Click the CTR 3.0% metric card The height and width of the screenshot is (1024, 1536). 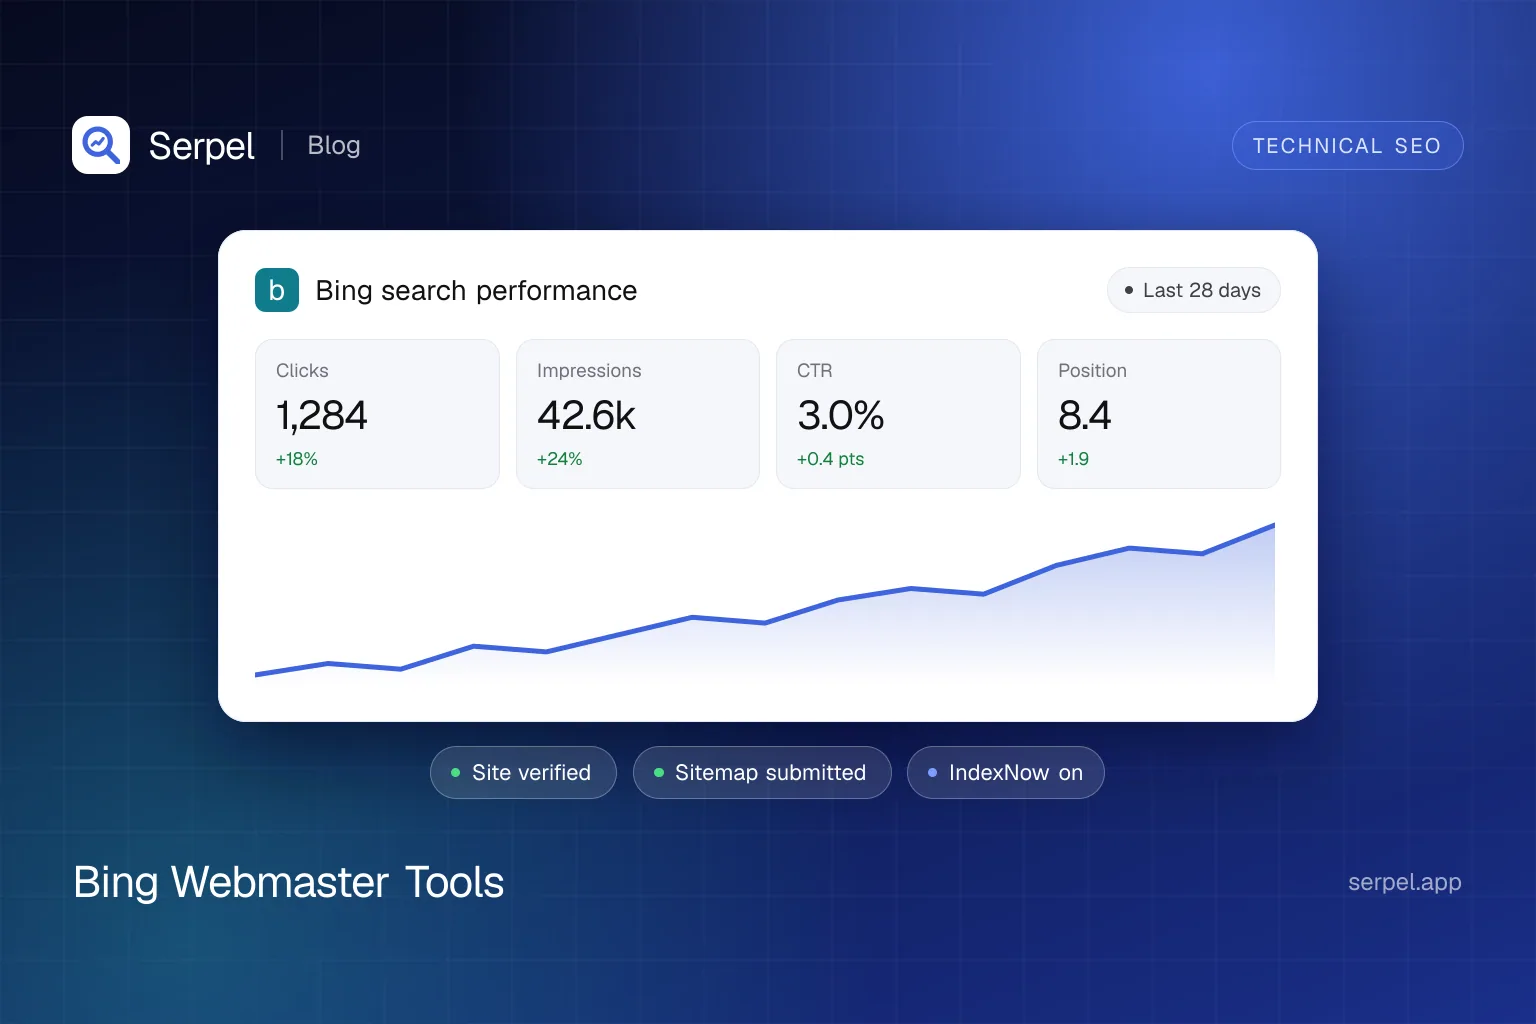898,414
